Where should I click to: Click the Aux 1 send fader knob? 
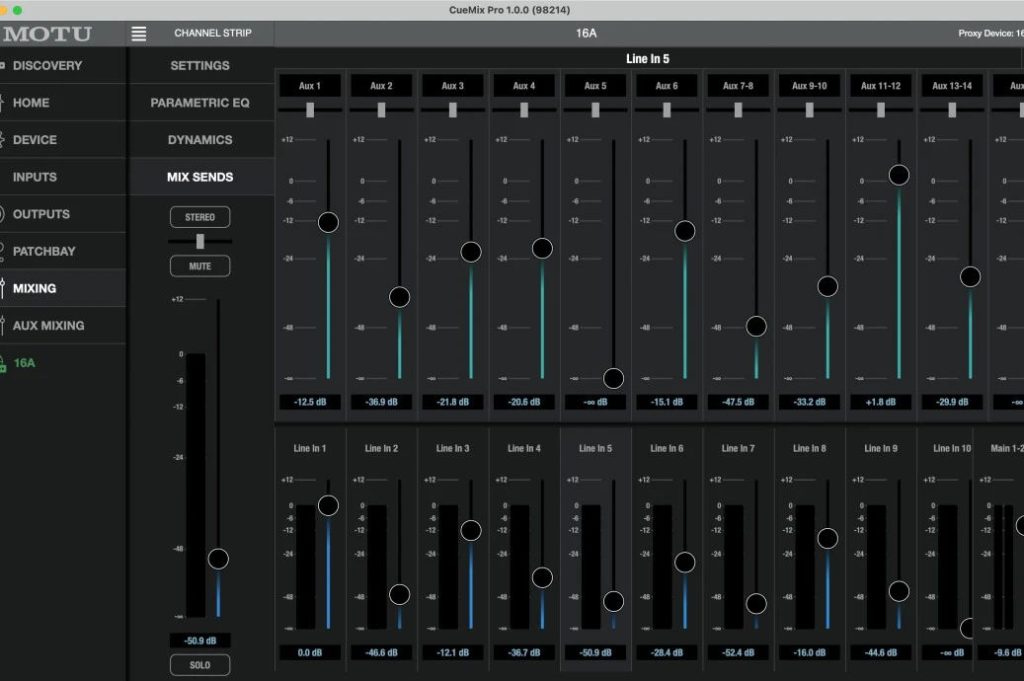click(328, 222)
